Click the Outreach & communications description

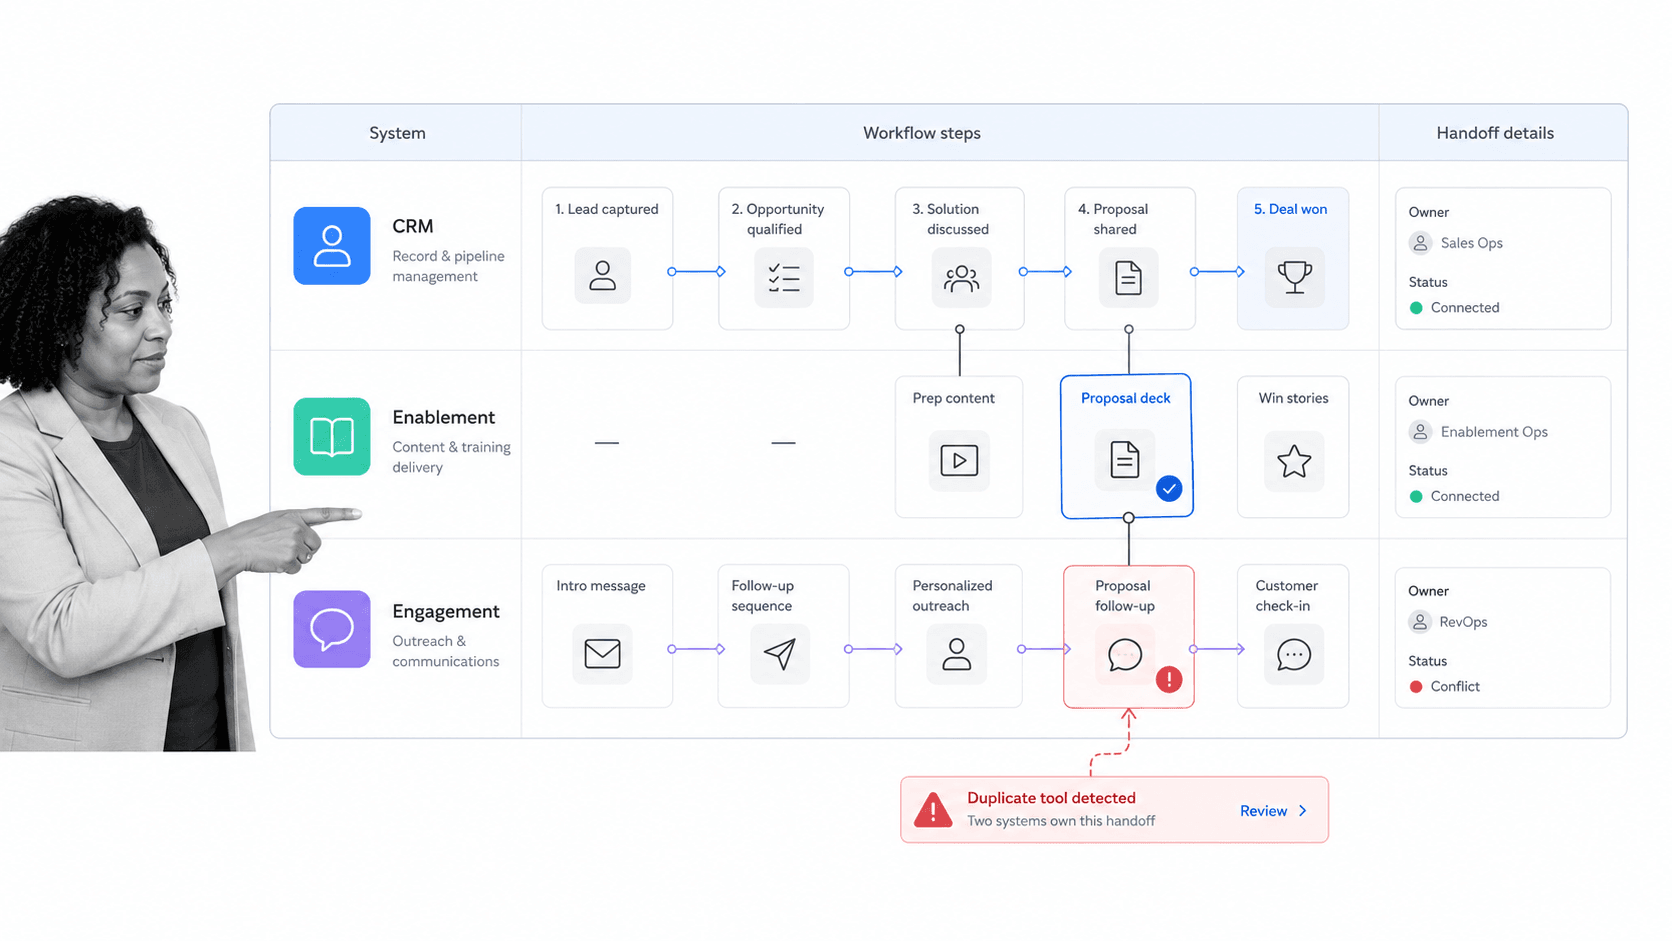(x=446, y=651)
